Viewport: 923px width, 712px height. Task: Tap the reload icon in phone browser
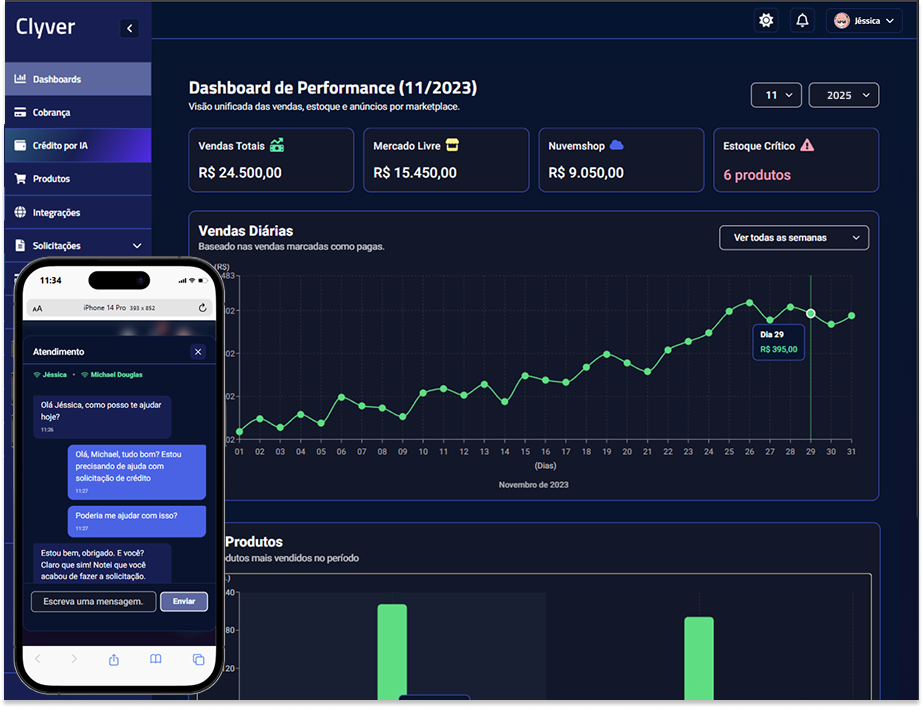click(x=203, y=308)
